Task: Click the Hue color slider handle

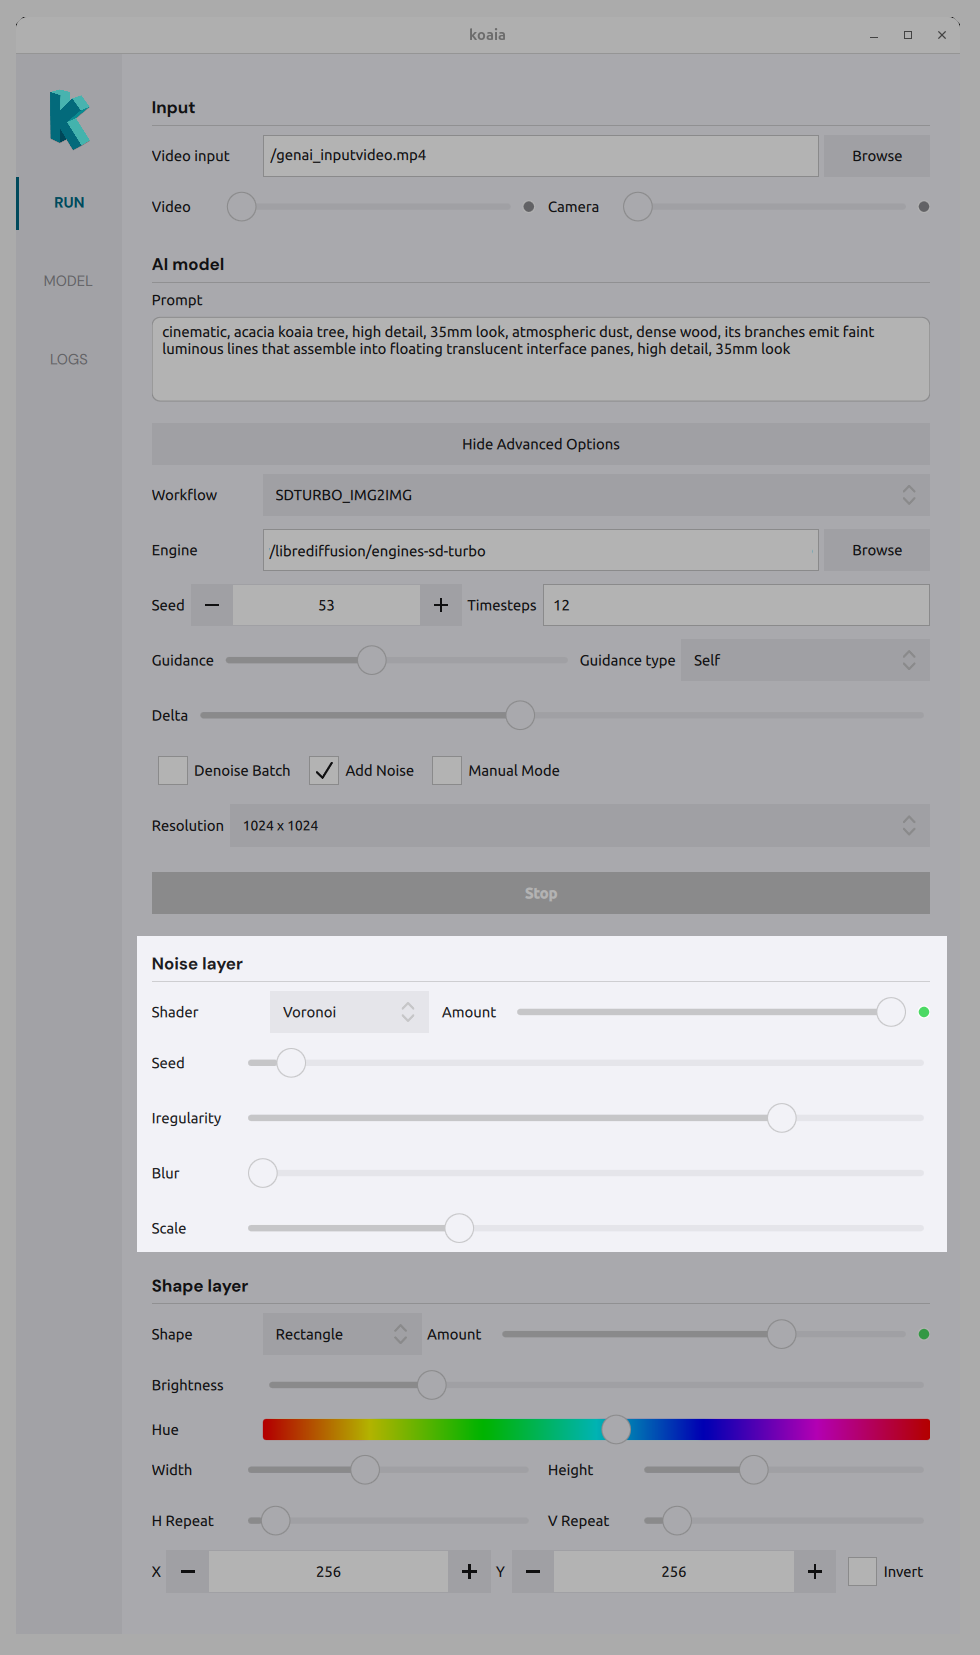Action: pyautogui.click(x=616, y=1429)
